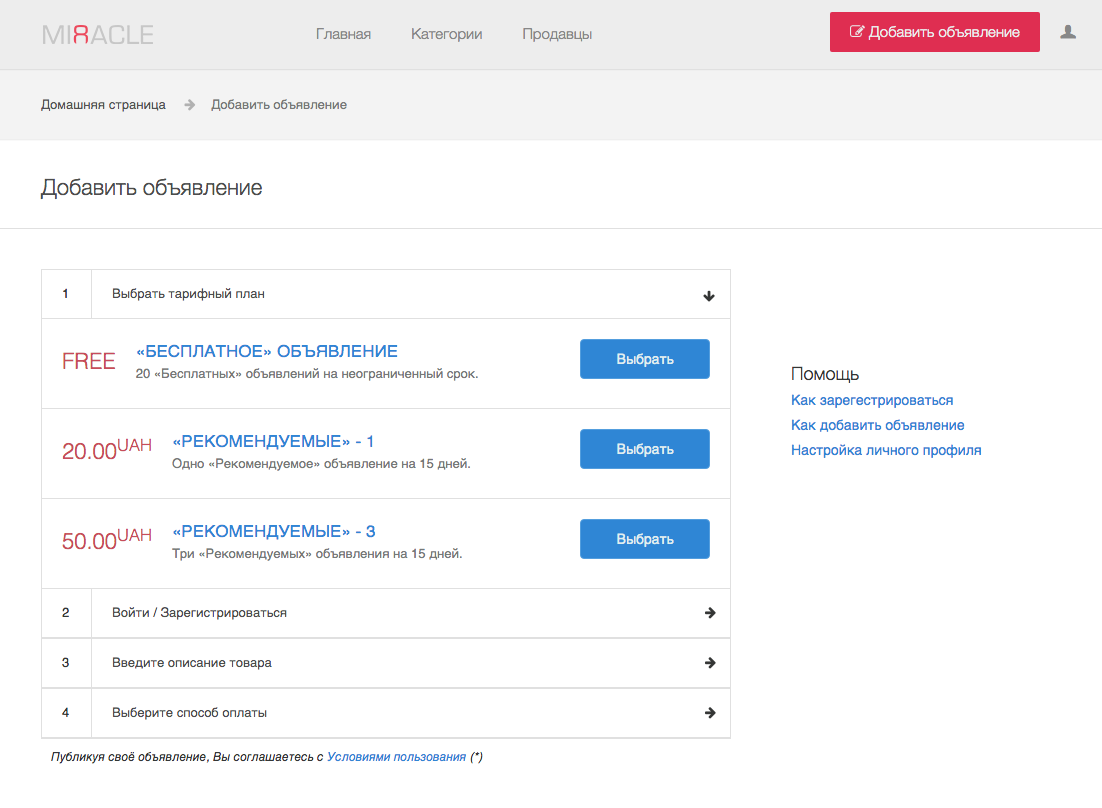Screen dimensions: 1102x808
Task: Open the Категории menu item
Action: click(446, 34)
